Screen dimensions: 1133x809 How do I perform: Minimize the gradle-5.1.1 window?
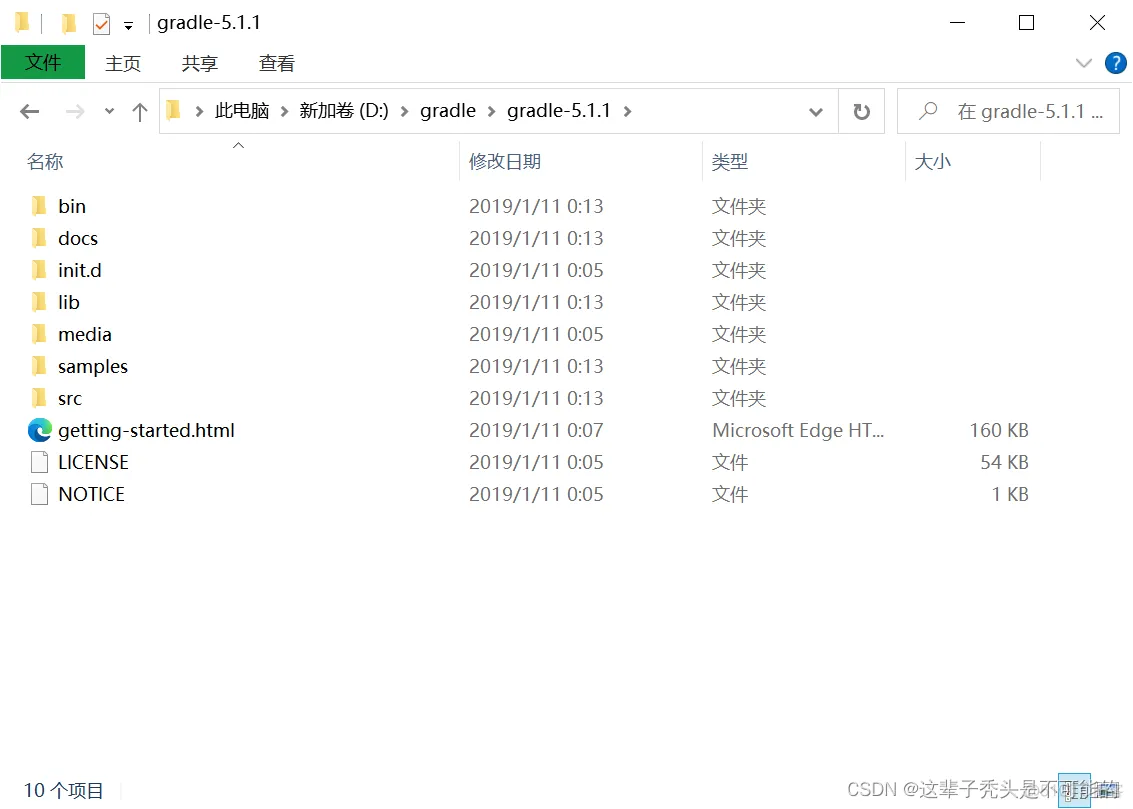[x=957, y=23]
